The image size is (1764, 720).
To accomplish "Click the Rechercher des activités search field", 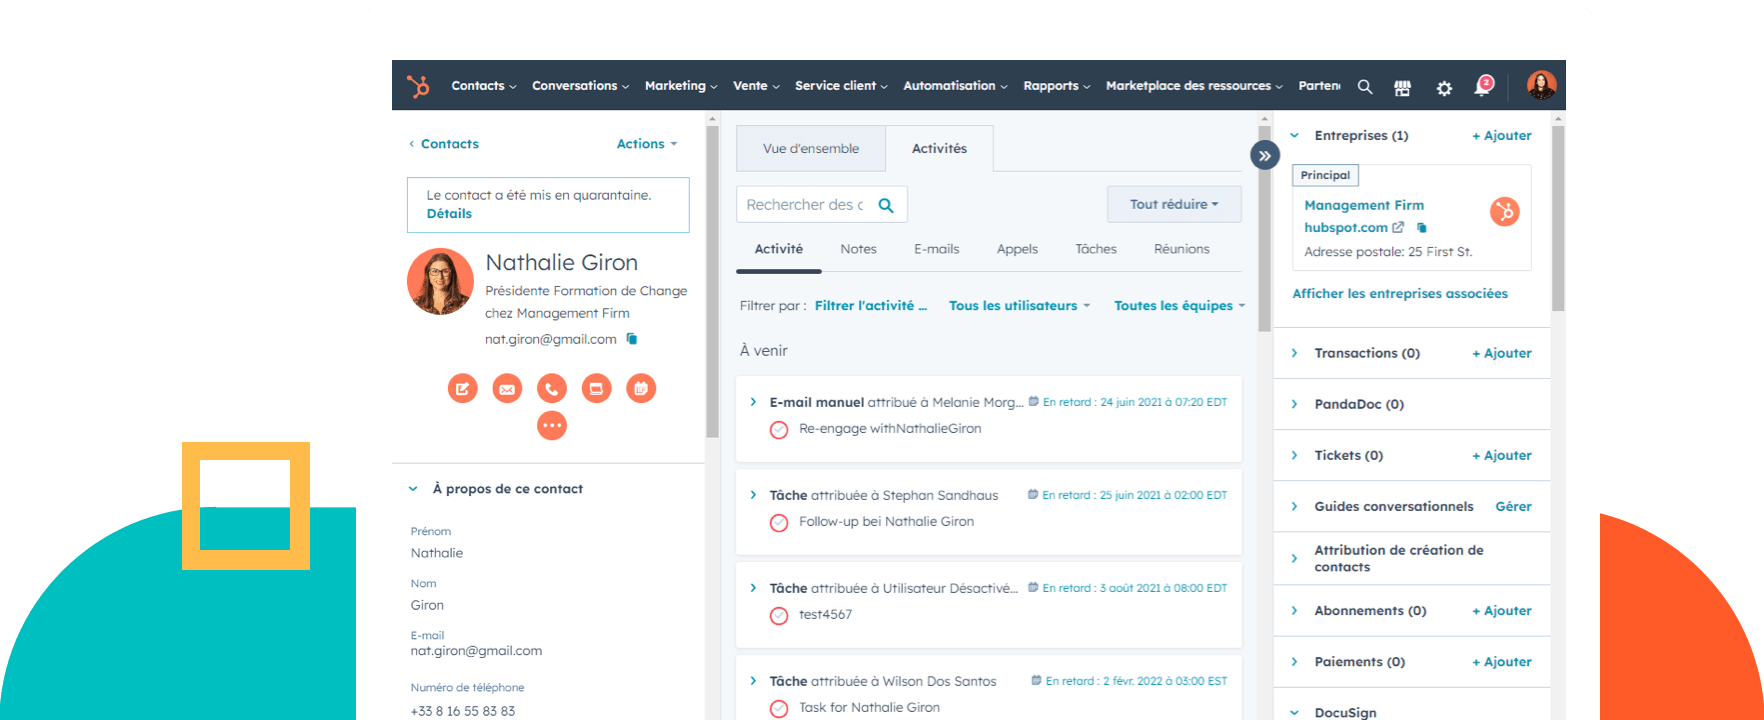I will click(805, 205).
